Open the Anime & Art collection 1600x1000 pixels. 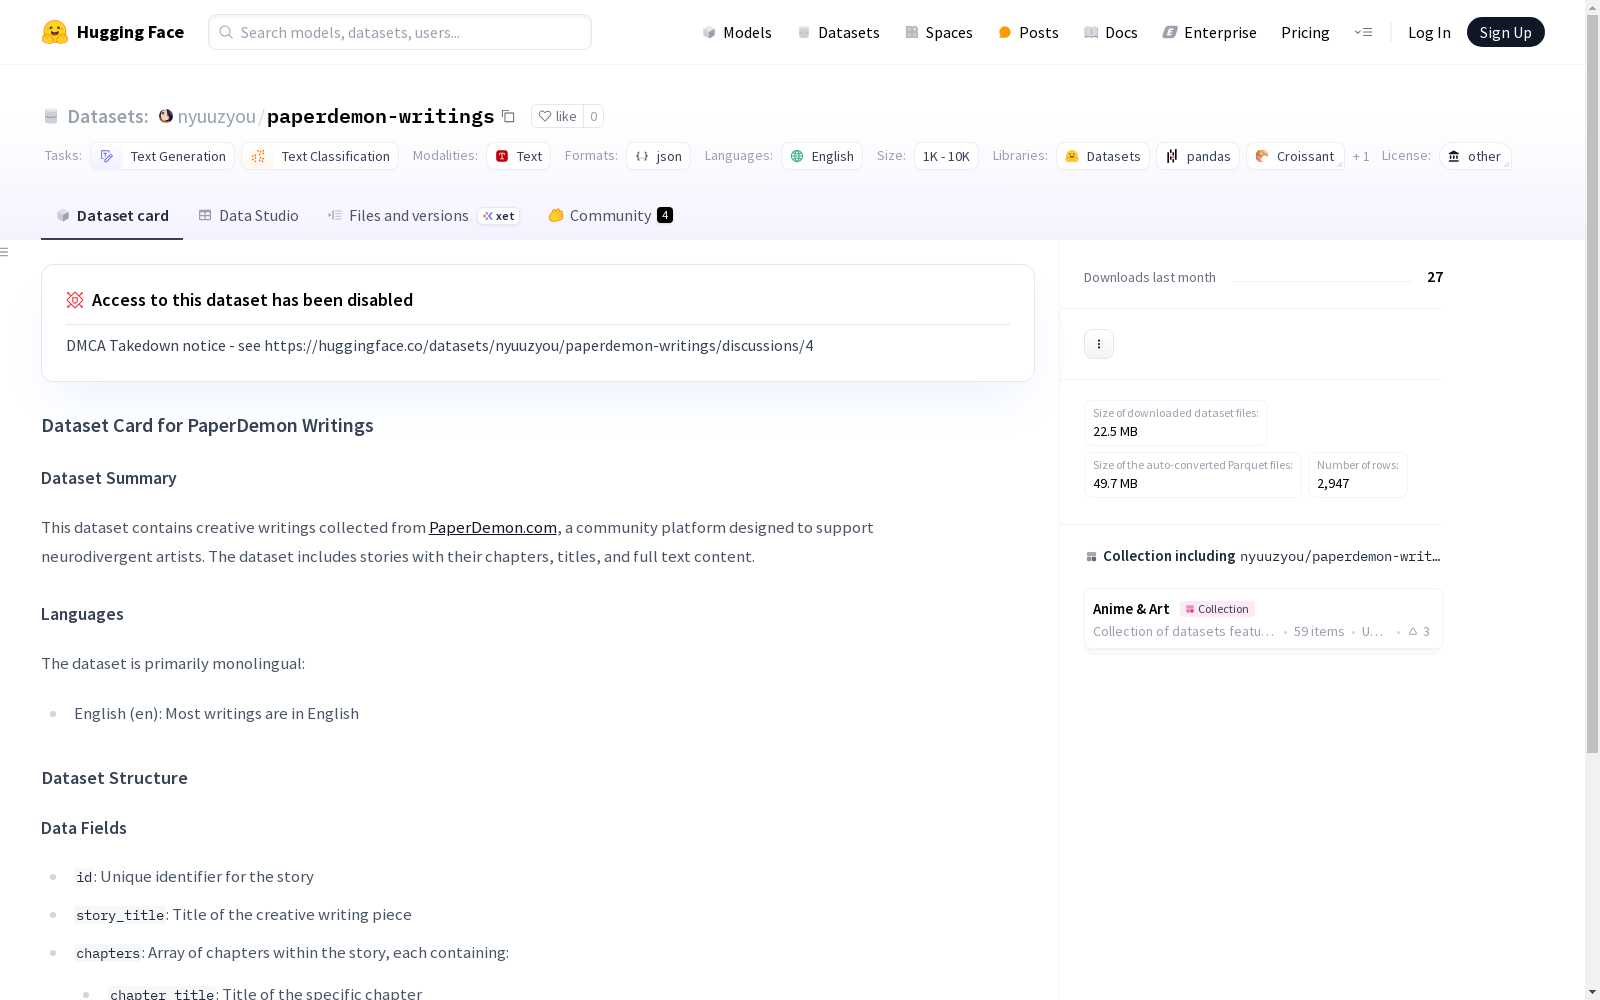coord(1263,620)
